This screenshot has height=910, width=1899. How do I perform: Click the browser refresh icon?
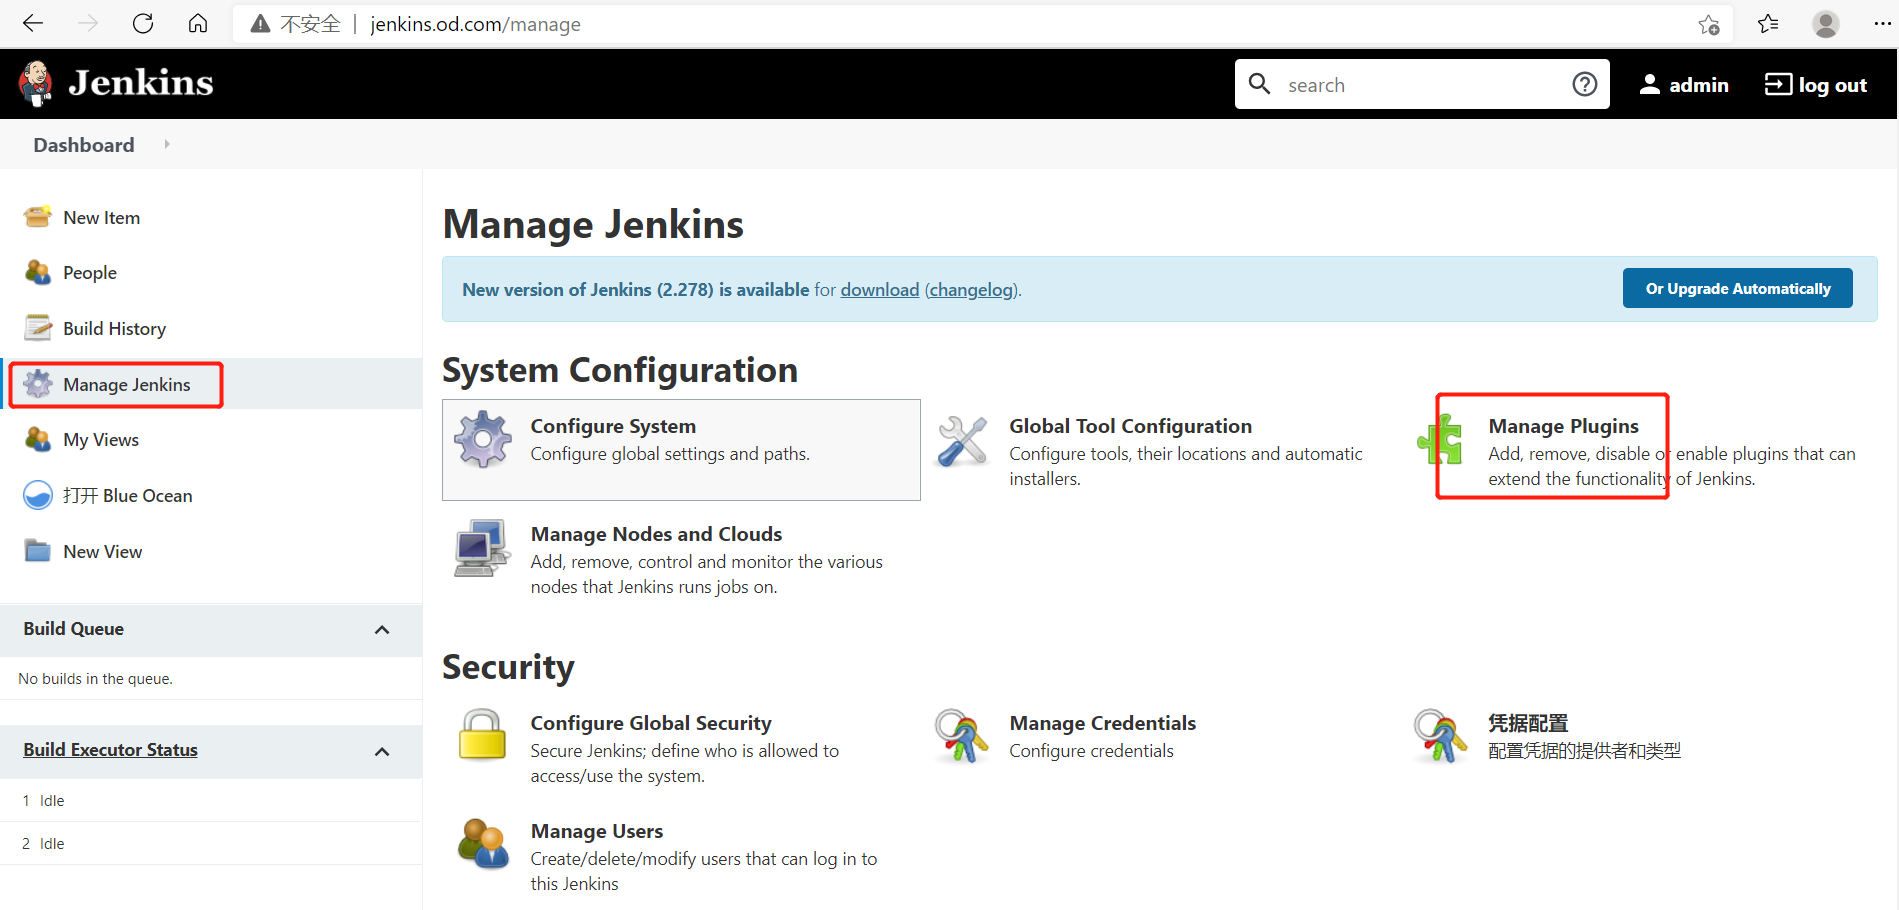point(143,24)
